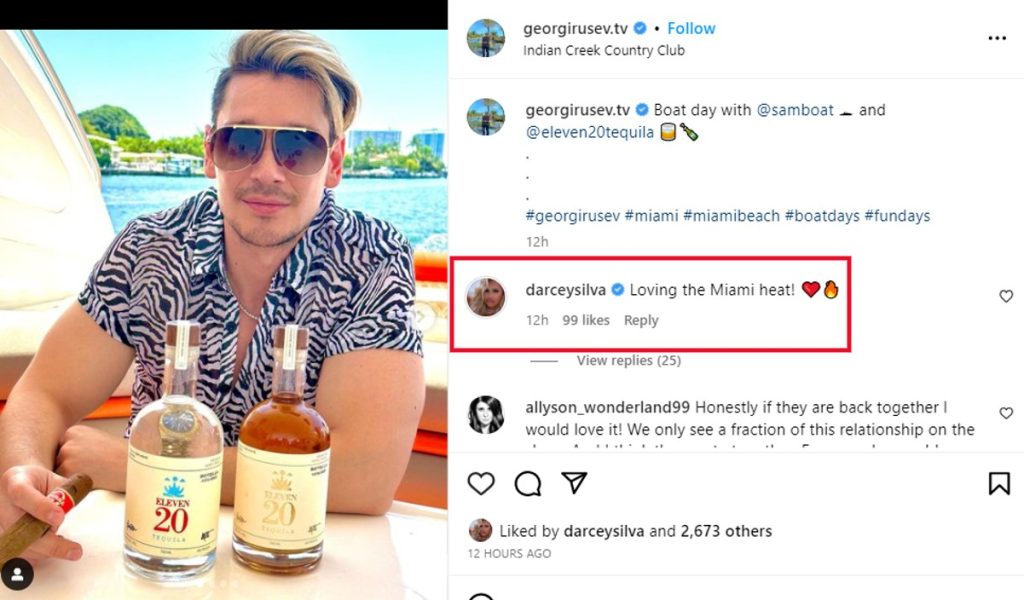
Task: Open the three-dot post options menu
Action: tap(997, 38)
